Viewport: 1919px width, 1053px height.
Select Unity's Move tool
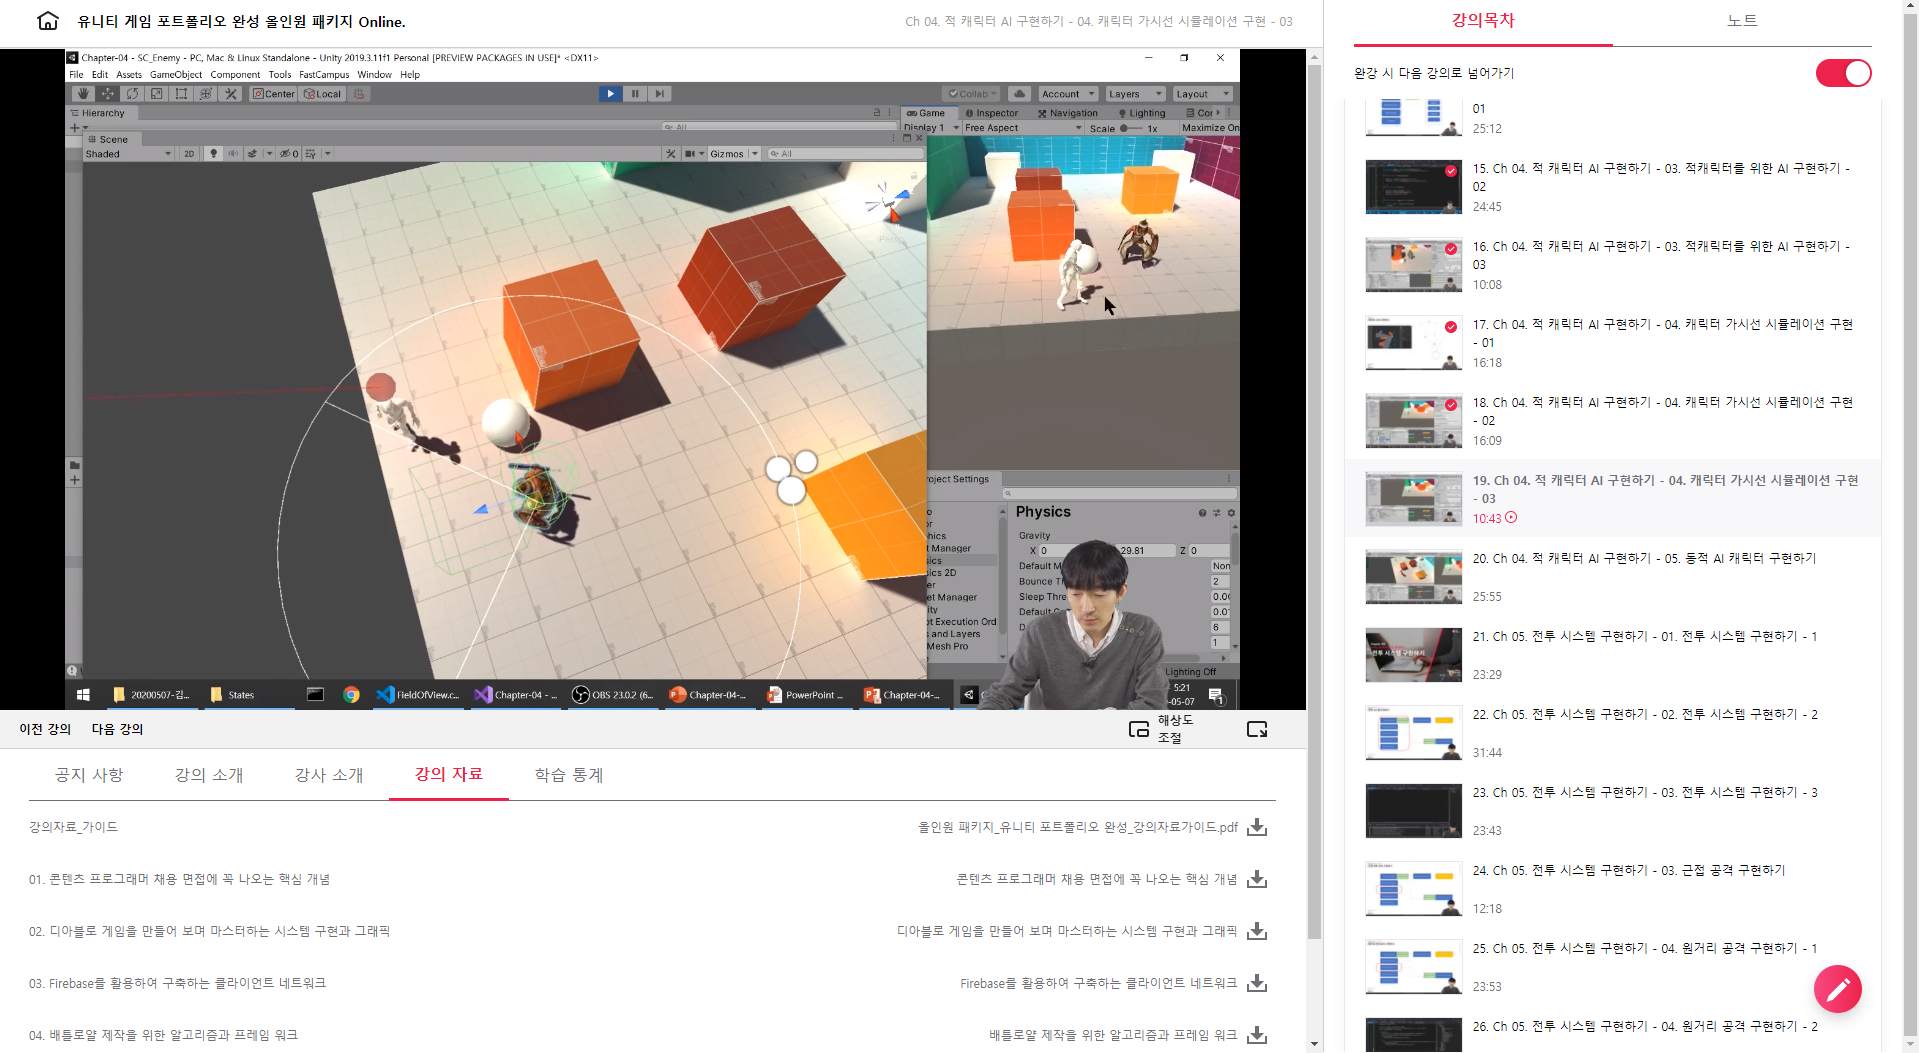tap(108, 94)
